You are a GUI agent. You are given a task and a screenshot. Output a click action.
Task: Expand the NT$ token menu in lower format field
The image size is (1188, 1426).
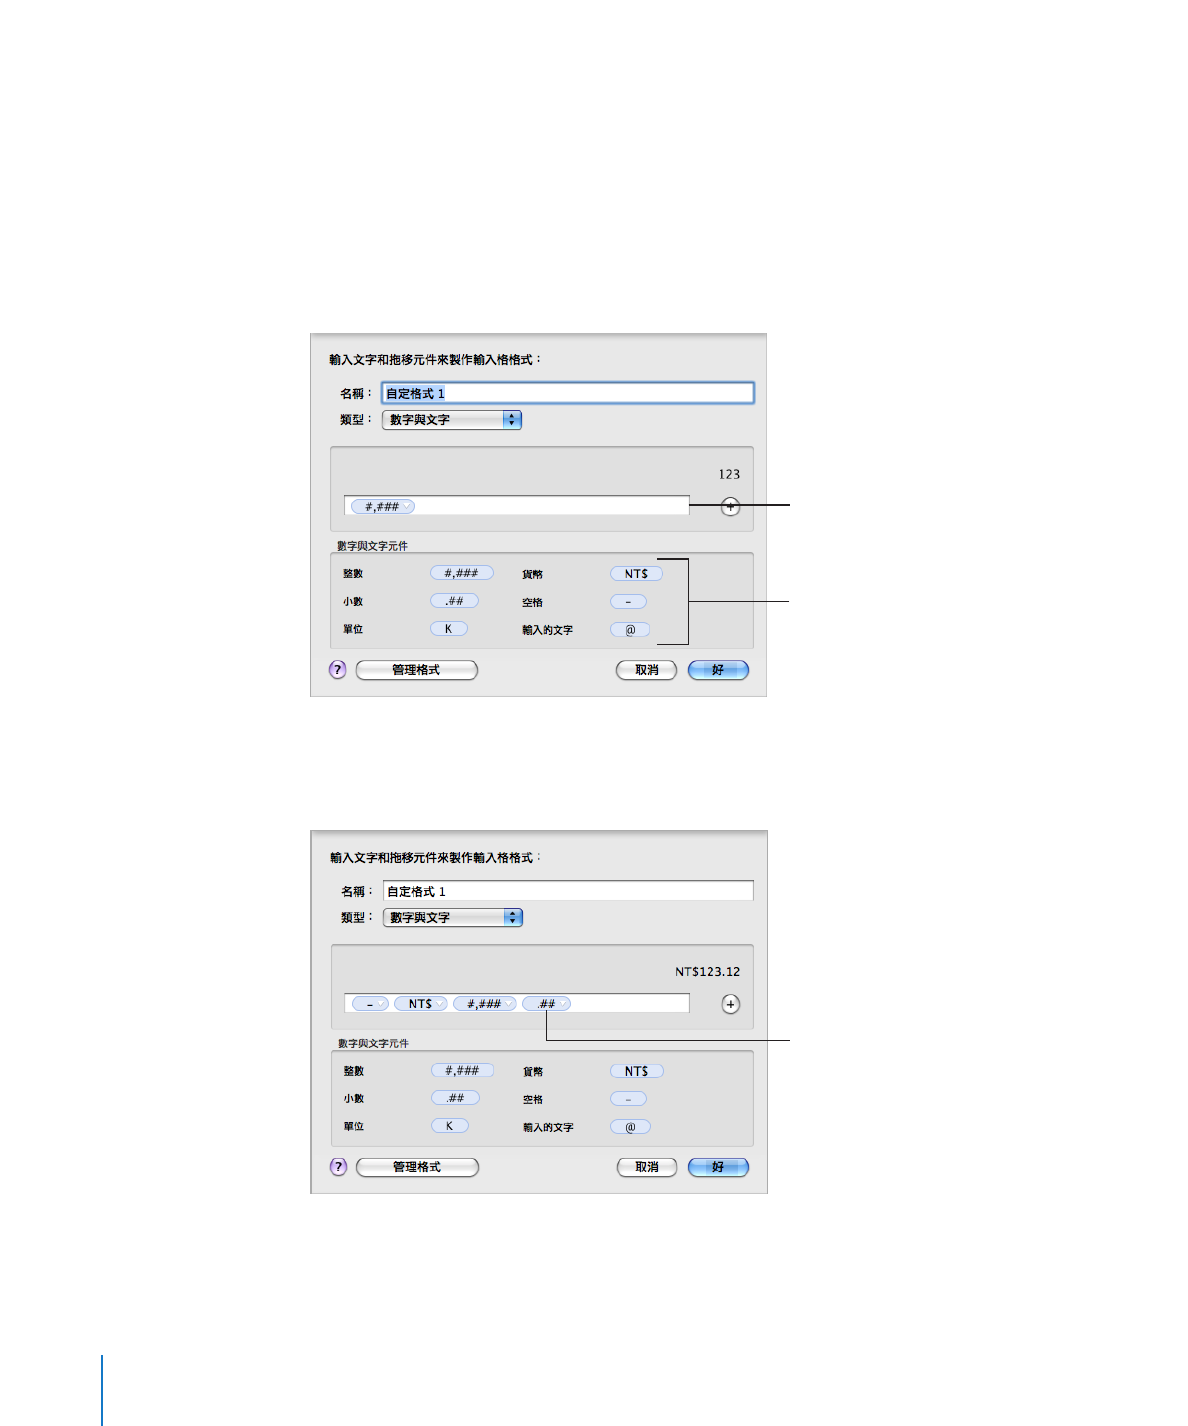(x=440, y=1004)
